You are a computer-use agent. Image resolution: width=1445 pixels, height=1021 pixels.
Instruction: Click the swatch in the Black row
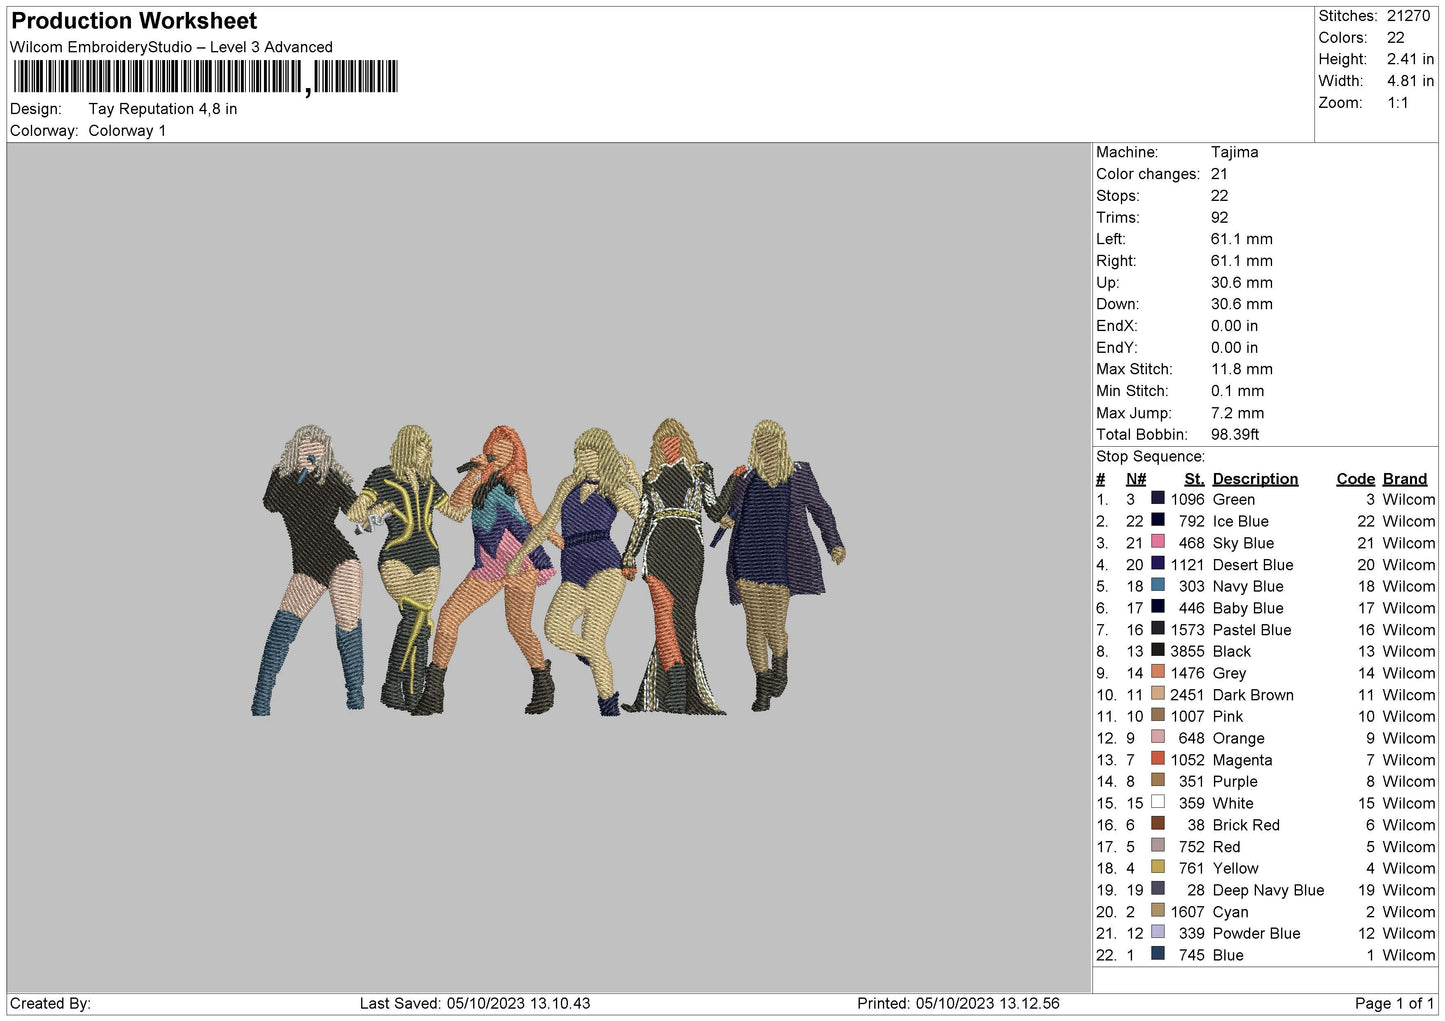(1157, 649)
